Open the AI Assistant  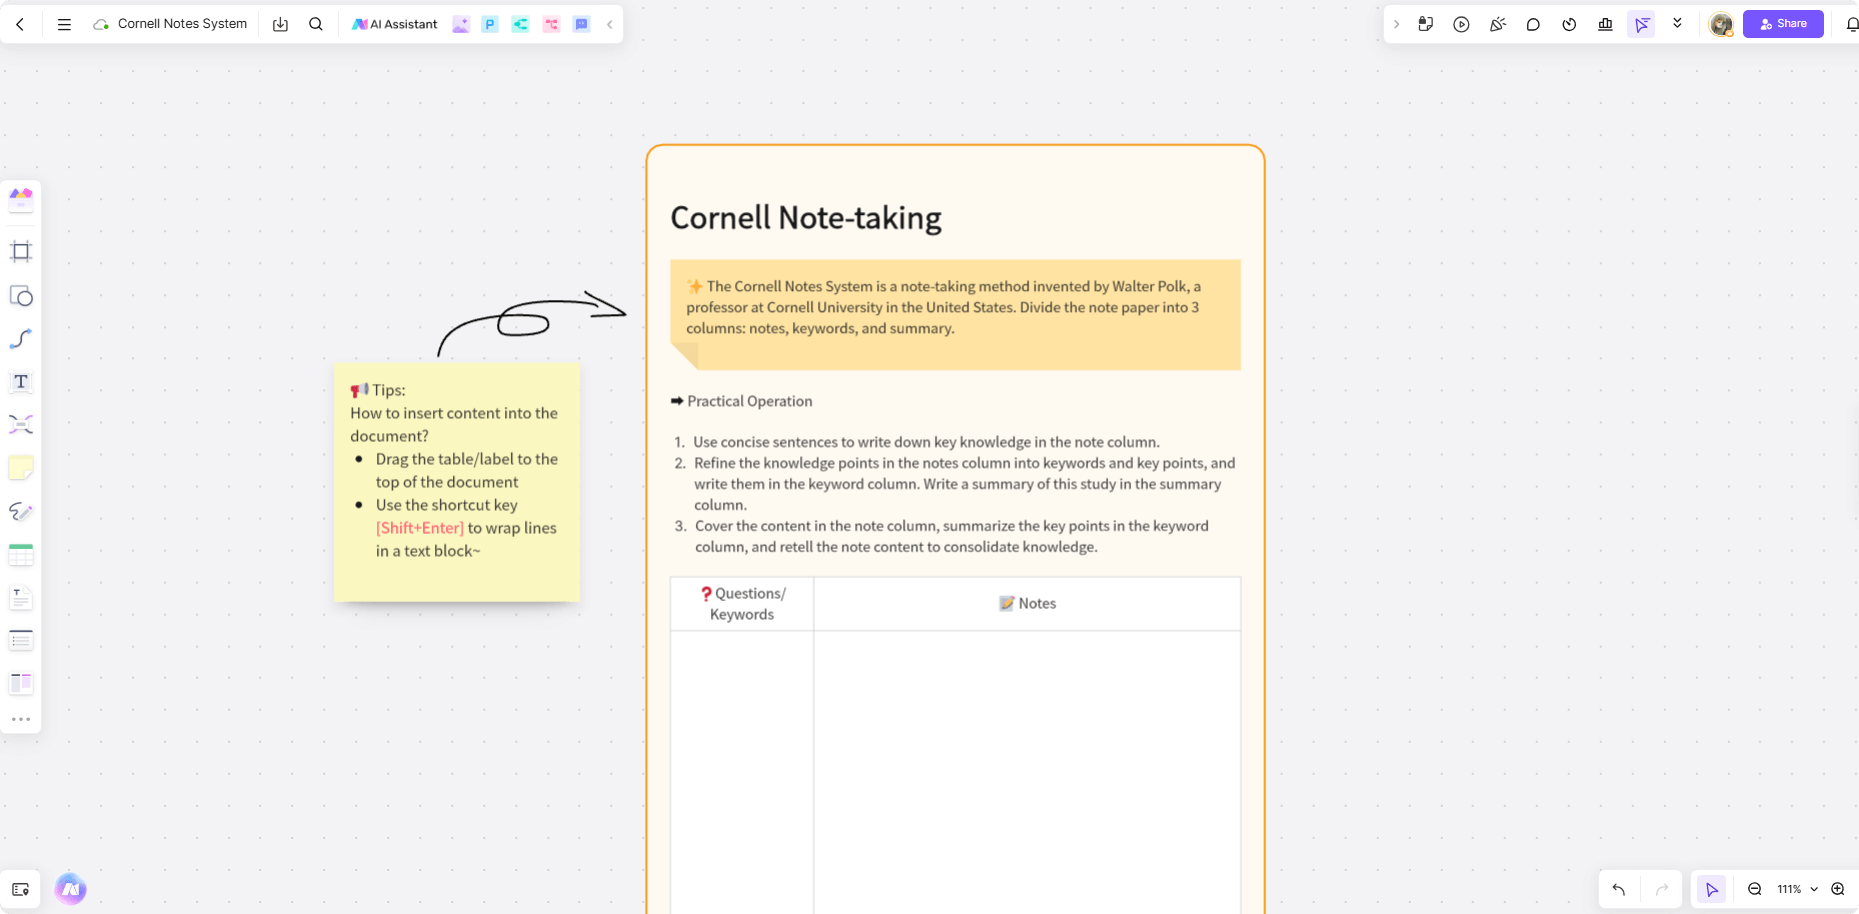(395, 24)
